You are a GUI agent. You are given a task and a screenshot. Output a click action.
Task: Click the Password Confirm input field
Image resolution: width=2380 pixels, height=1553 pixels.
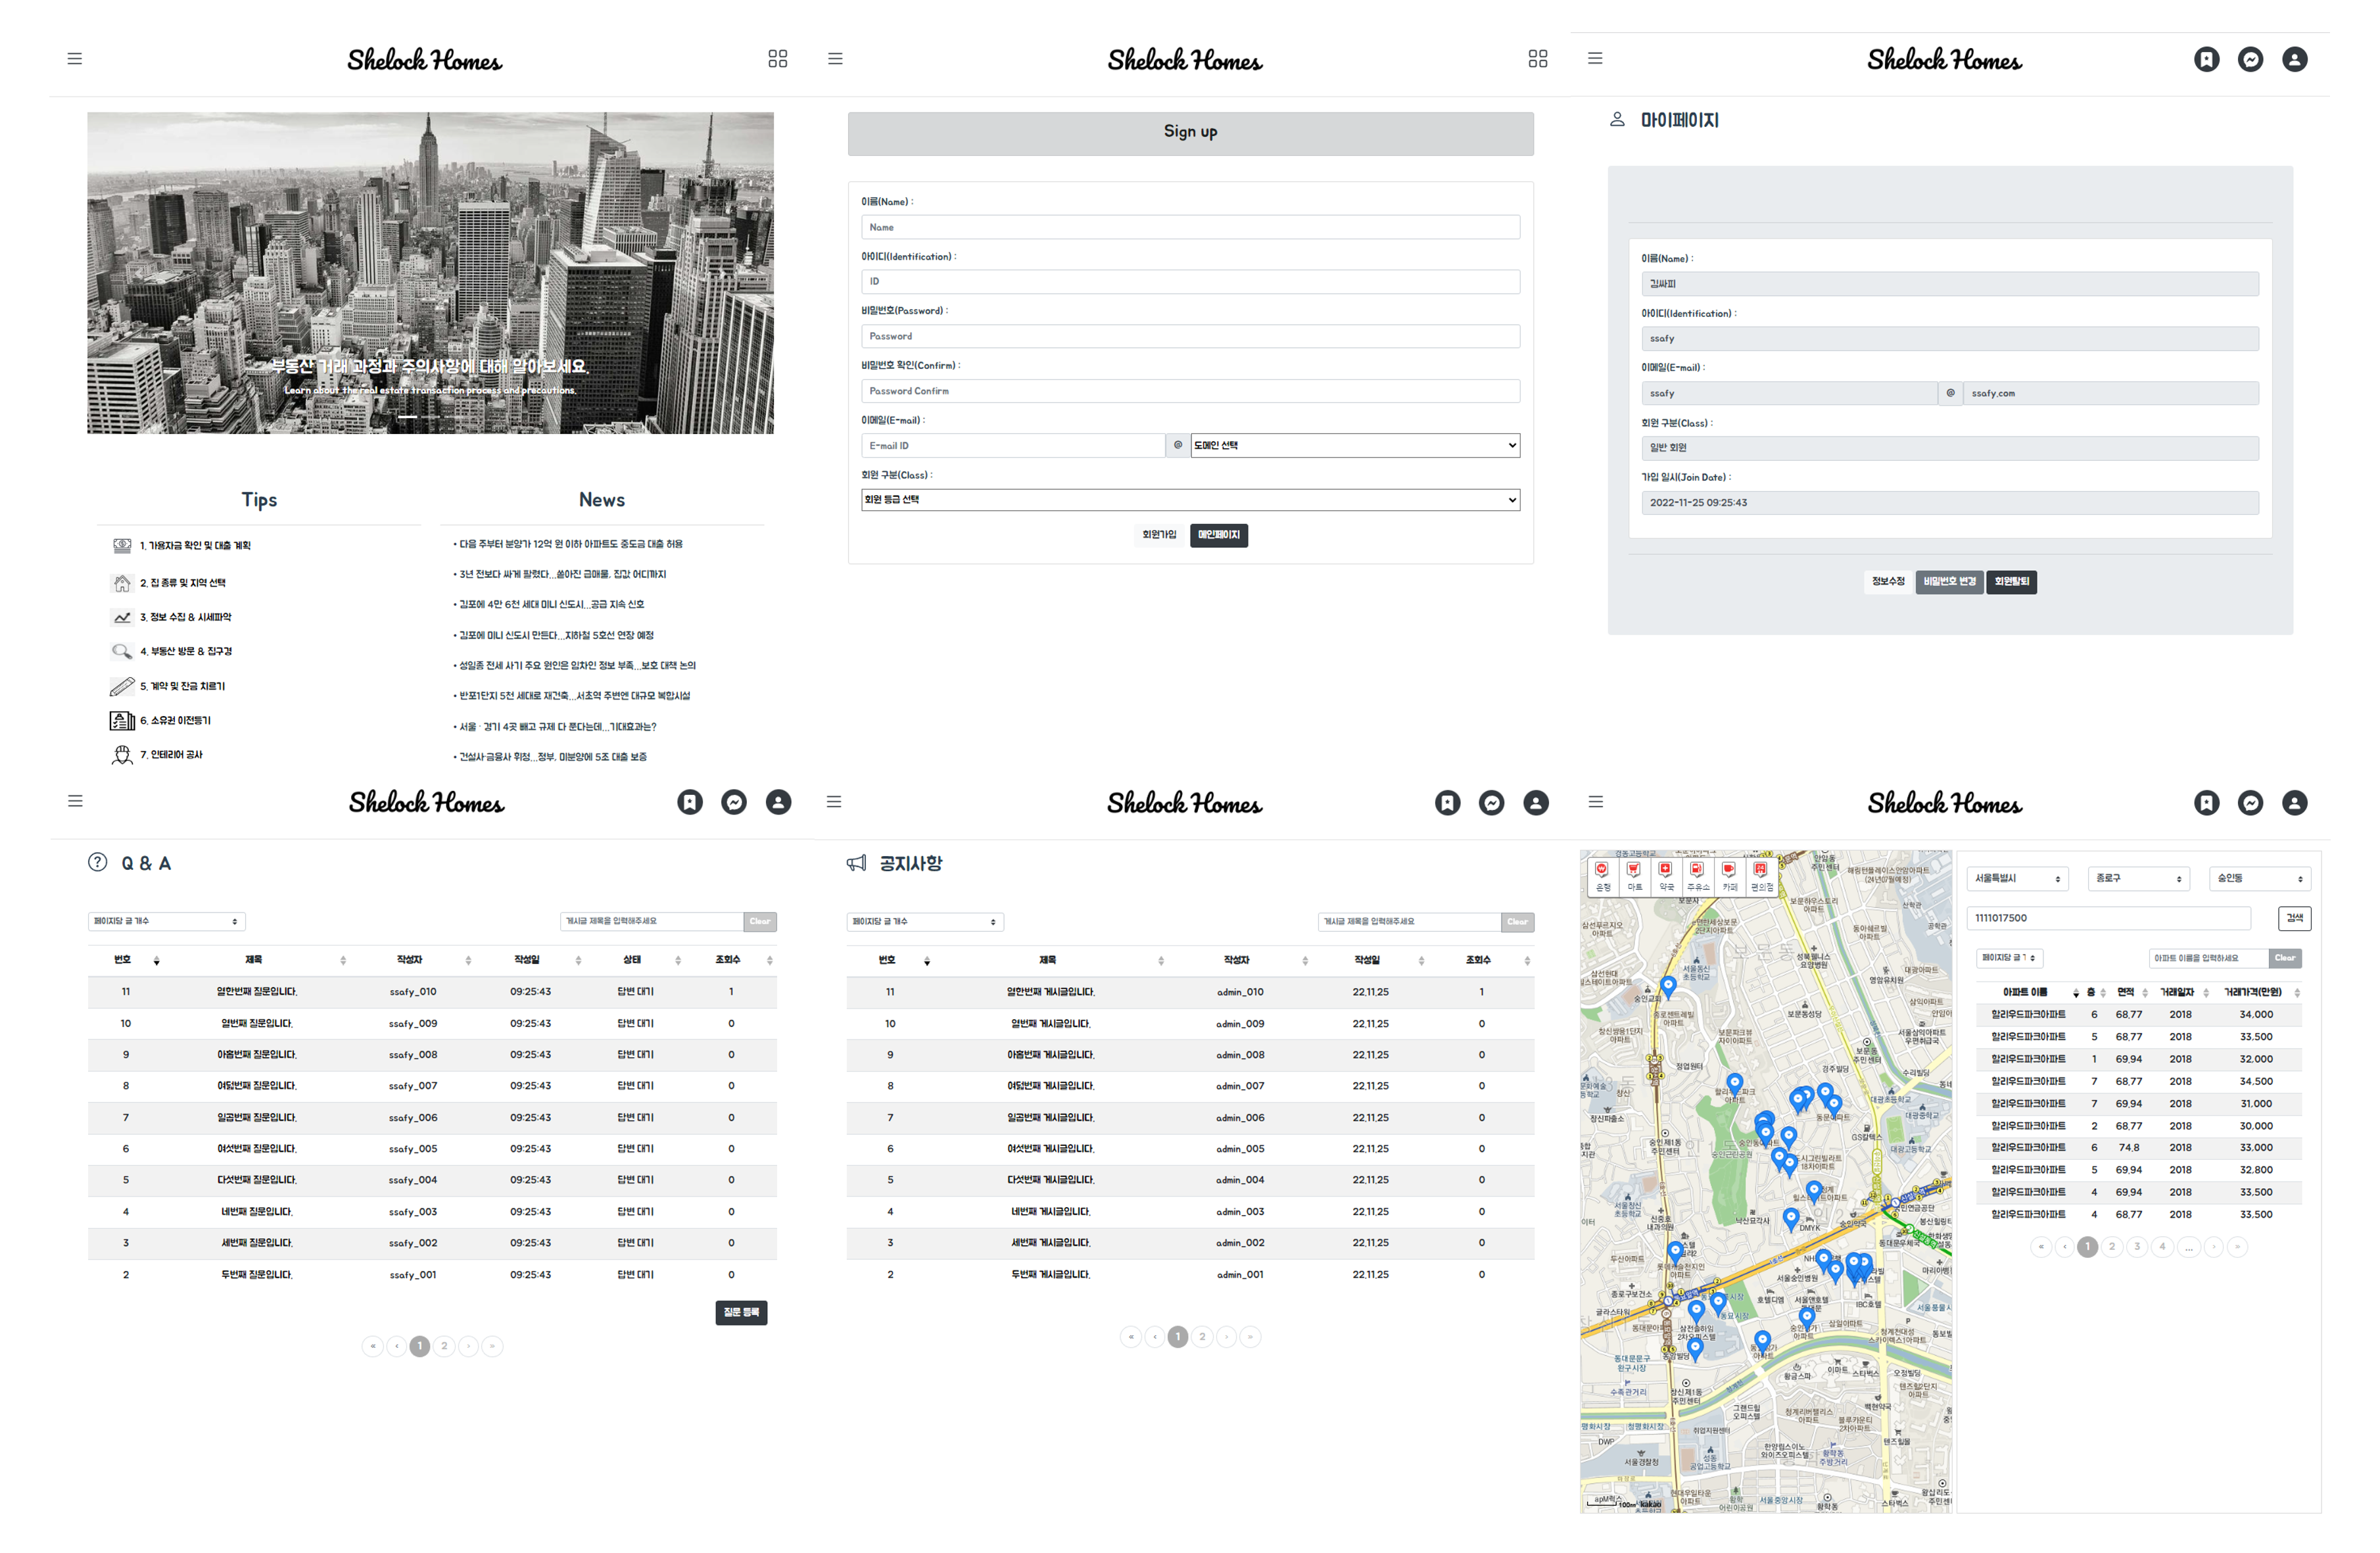[x=1190, y=391]
